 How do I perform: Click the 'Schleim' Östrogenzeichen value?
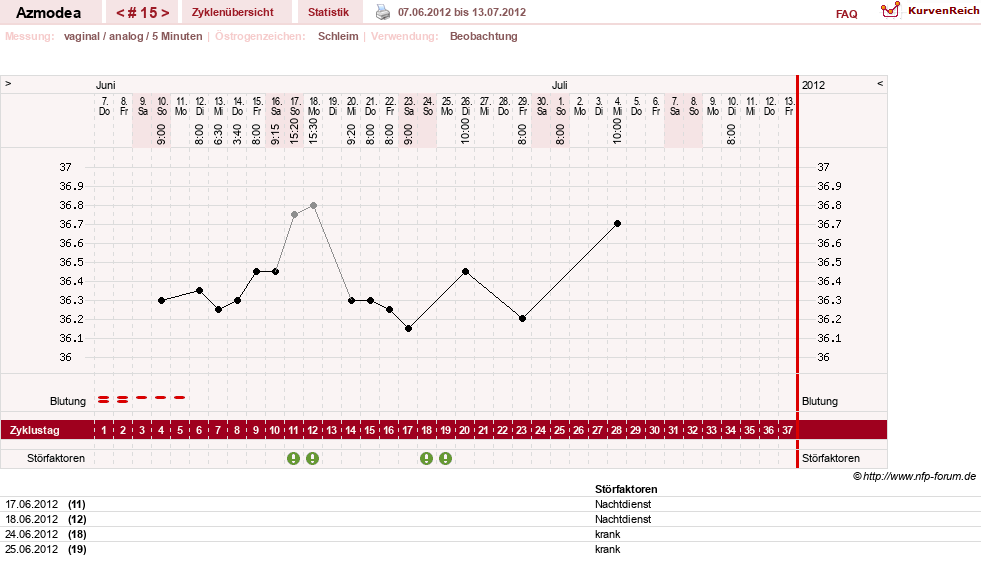[x=338, y=36]
